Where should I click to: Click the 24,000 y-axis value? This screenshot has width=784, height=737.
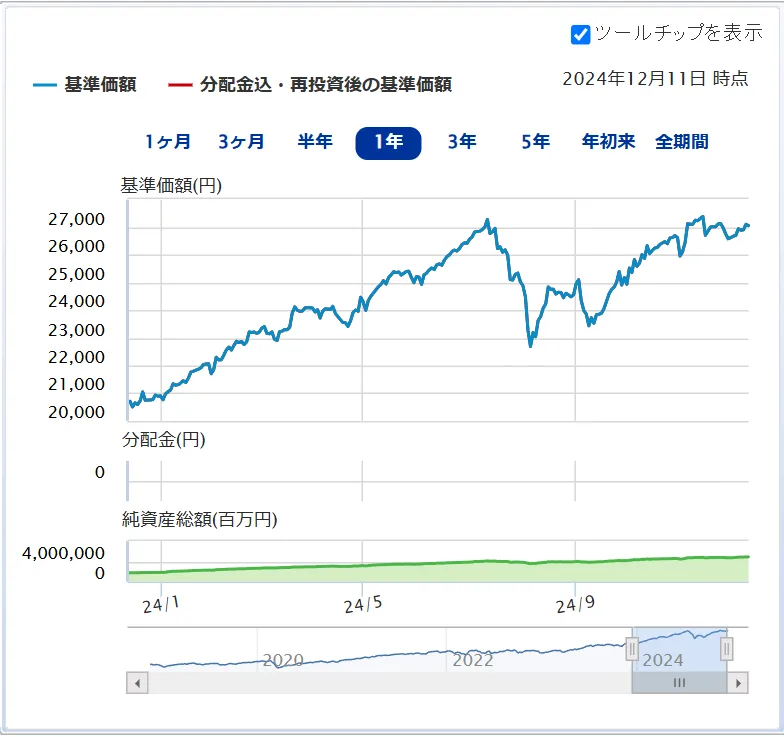click(x=76, y=301)
